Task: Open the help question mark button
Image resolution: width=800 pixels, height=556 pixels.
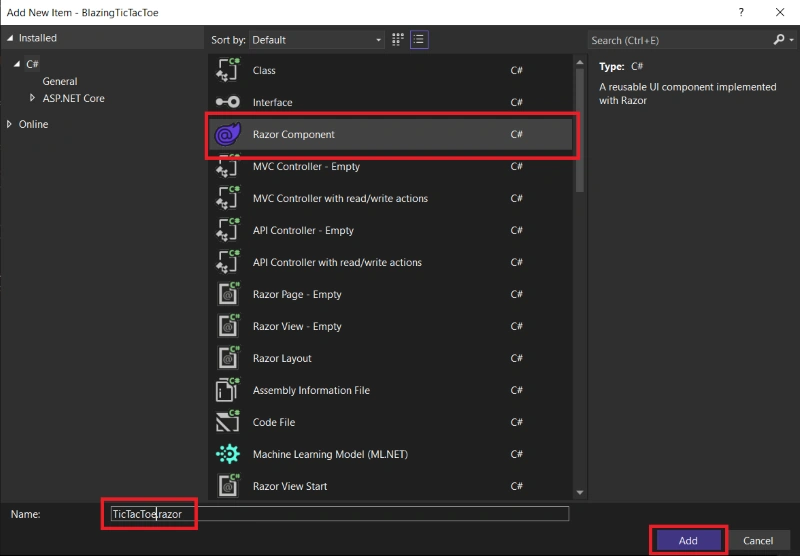Action: click(741, 12)
